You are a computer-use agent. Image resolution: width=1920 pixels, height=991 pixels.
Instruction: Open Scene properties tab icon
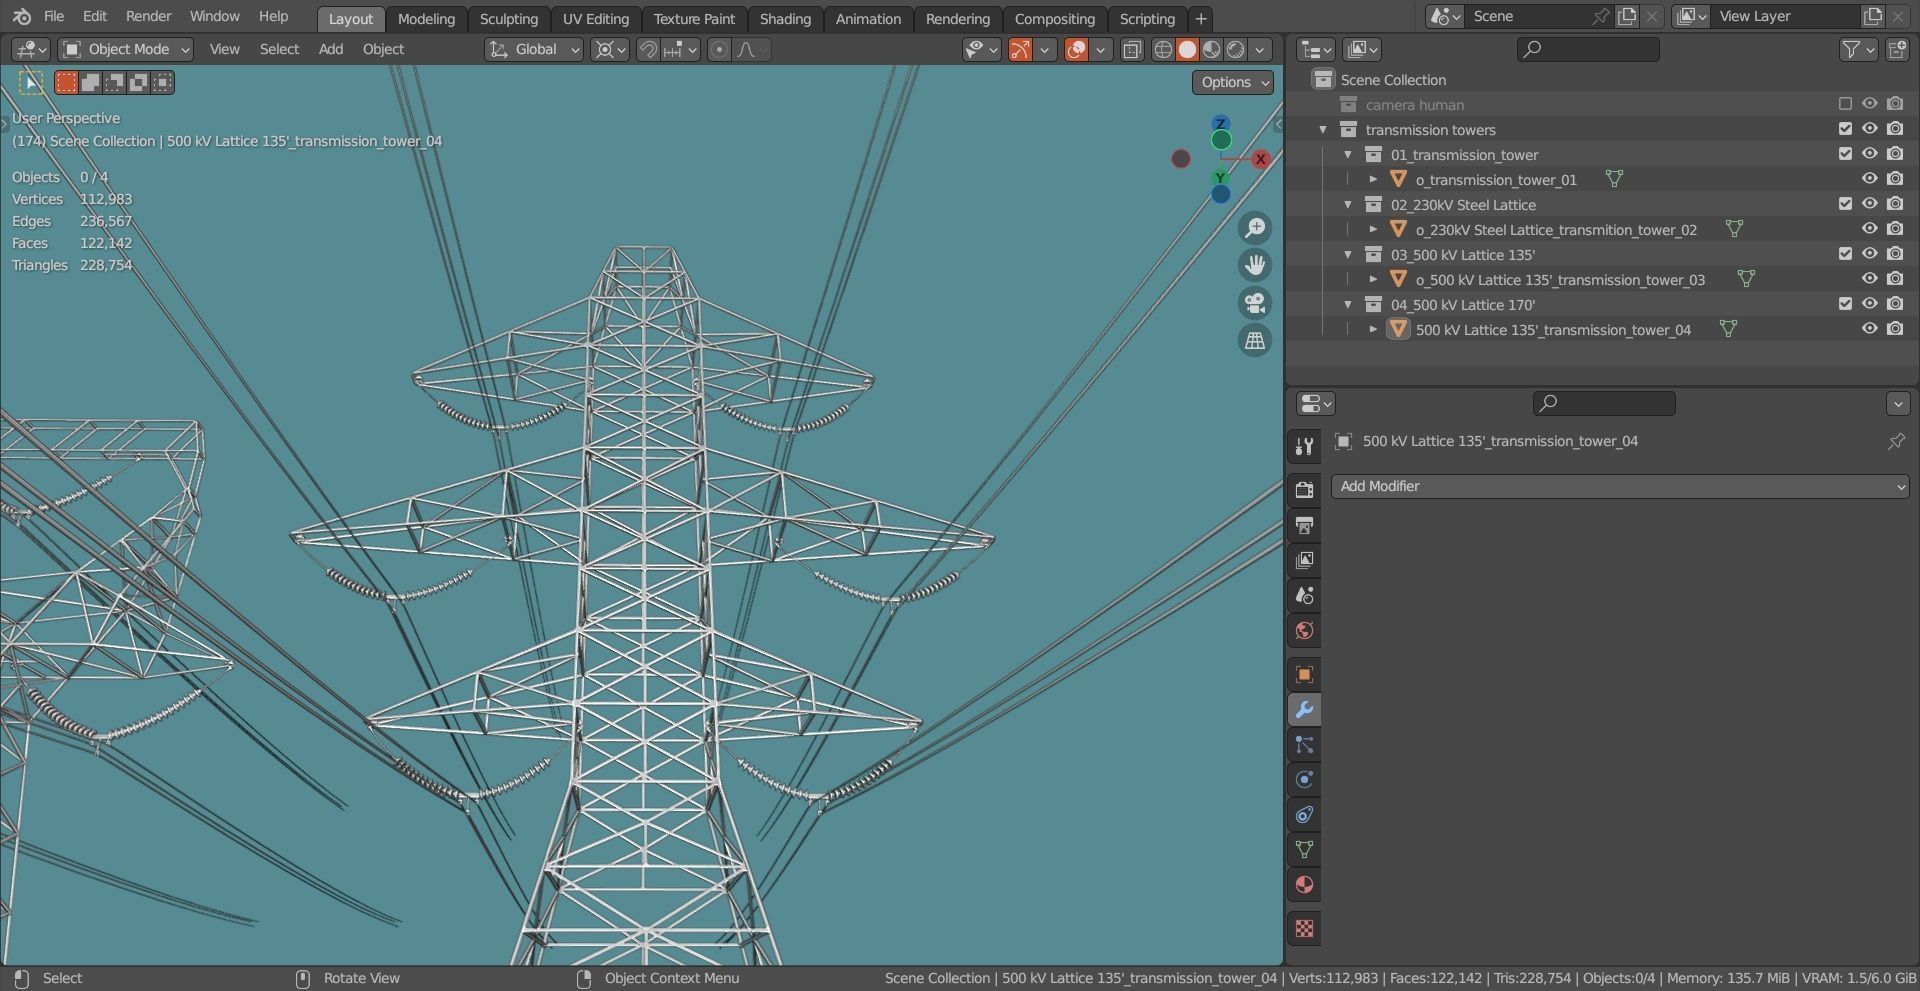1304,595
